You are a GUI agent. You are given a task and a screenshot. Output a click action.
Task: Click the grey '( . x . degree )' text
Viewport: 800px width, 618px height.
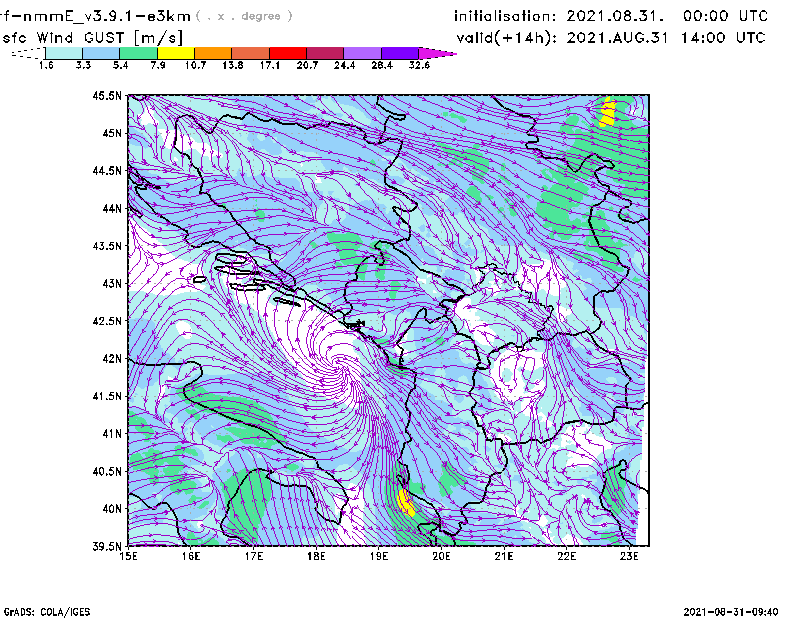244,16
